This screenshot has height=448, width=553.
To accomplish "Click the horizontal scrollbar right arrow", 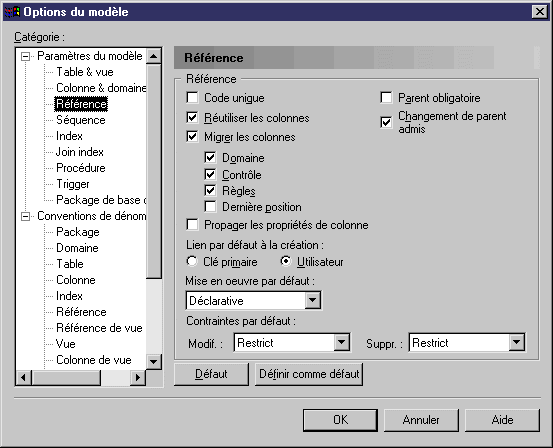I will click(x=138, y=378).
